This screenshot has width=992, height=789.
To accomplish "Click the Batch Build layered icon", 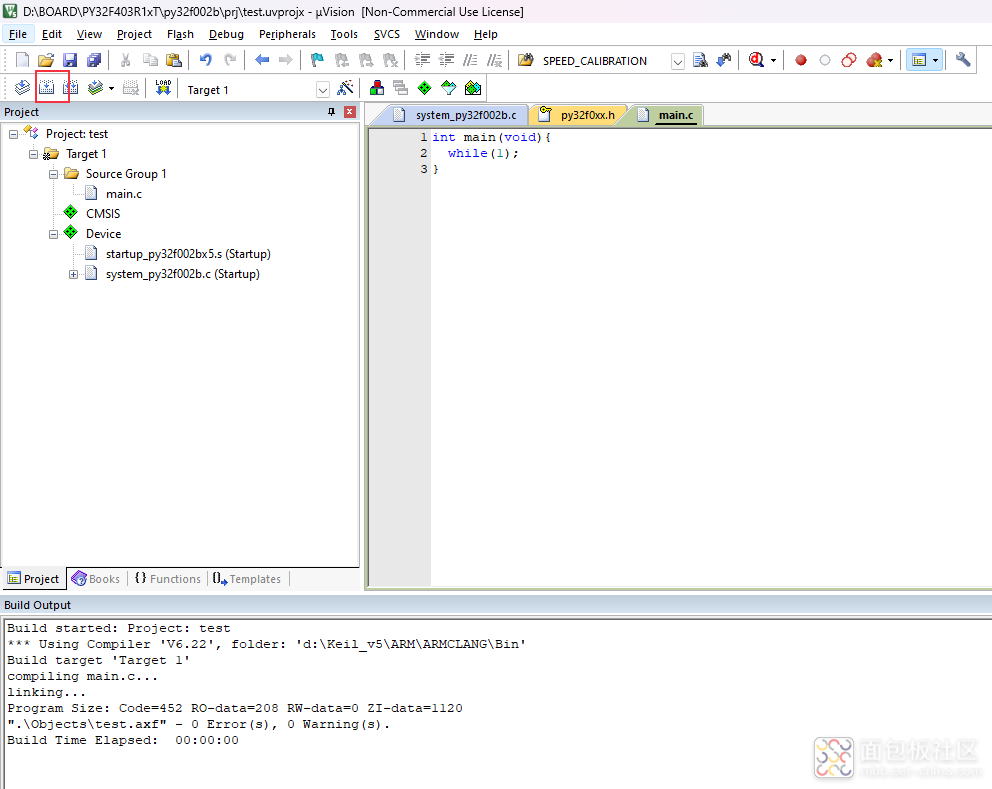I will pos(95,88).
